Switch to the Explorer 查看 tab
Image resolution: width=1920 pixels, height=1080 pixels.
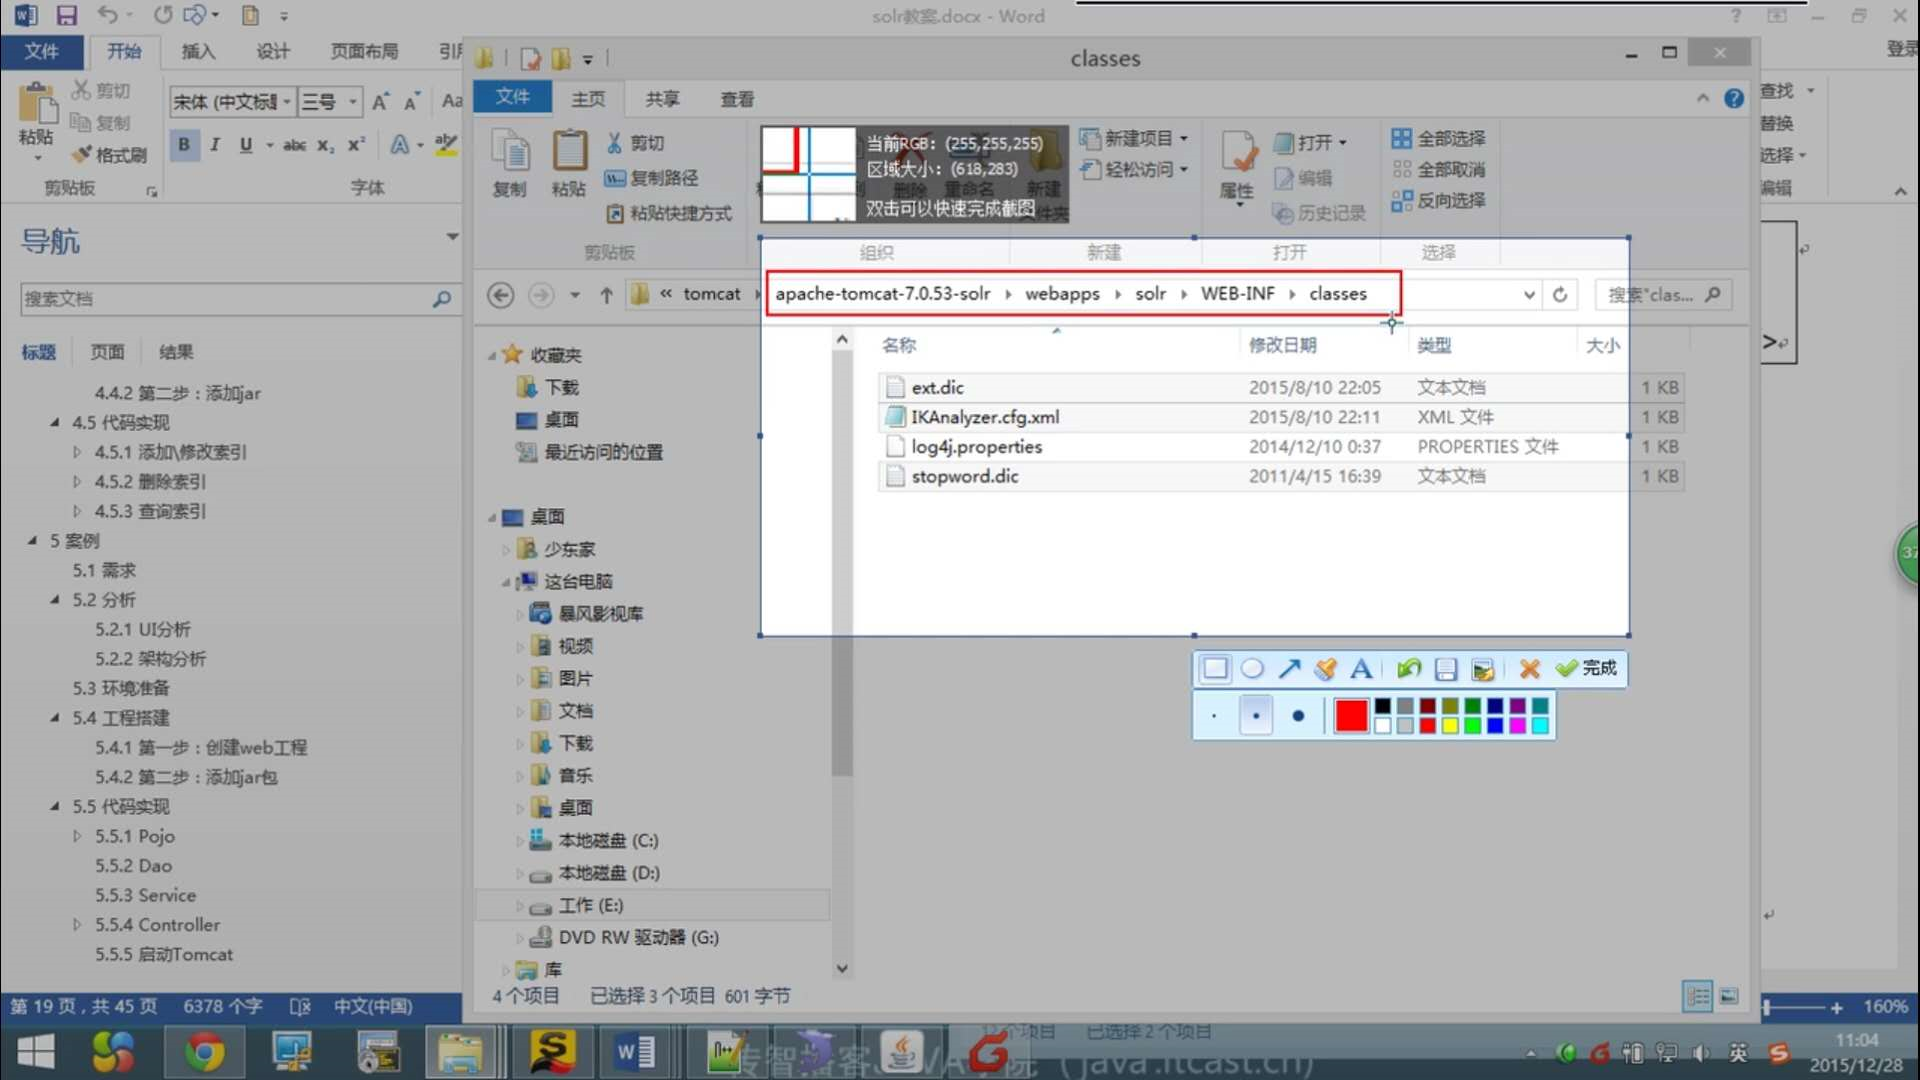(x=737, y=99)
